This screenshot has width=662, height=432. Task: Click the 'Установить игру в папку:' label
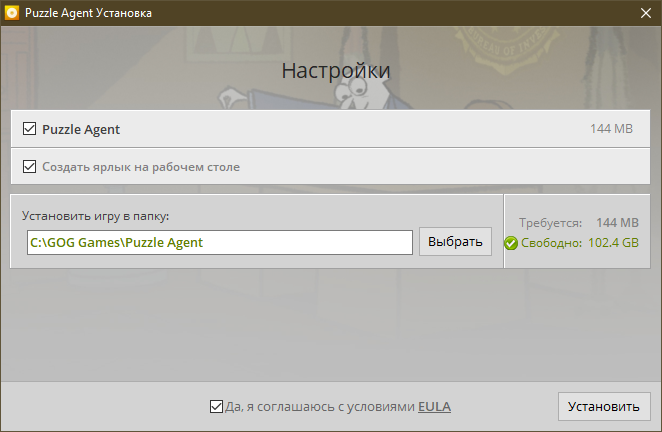(95, 216)
